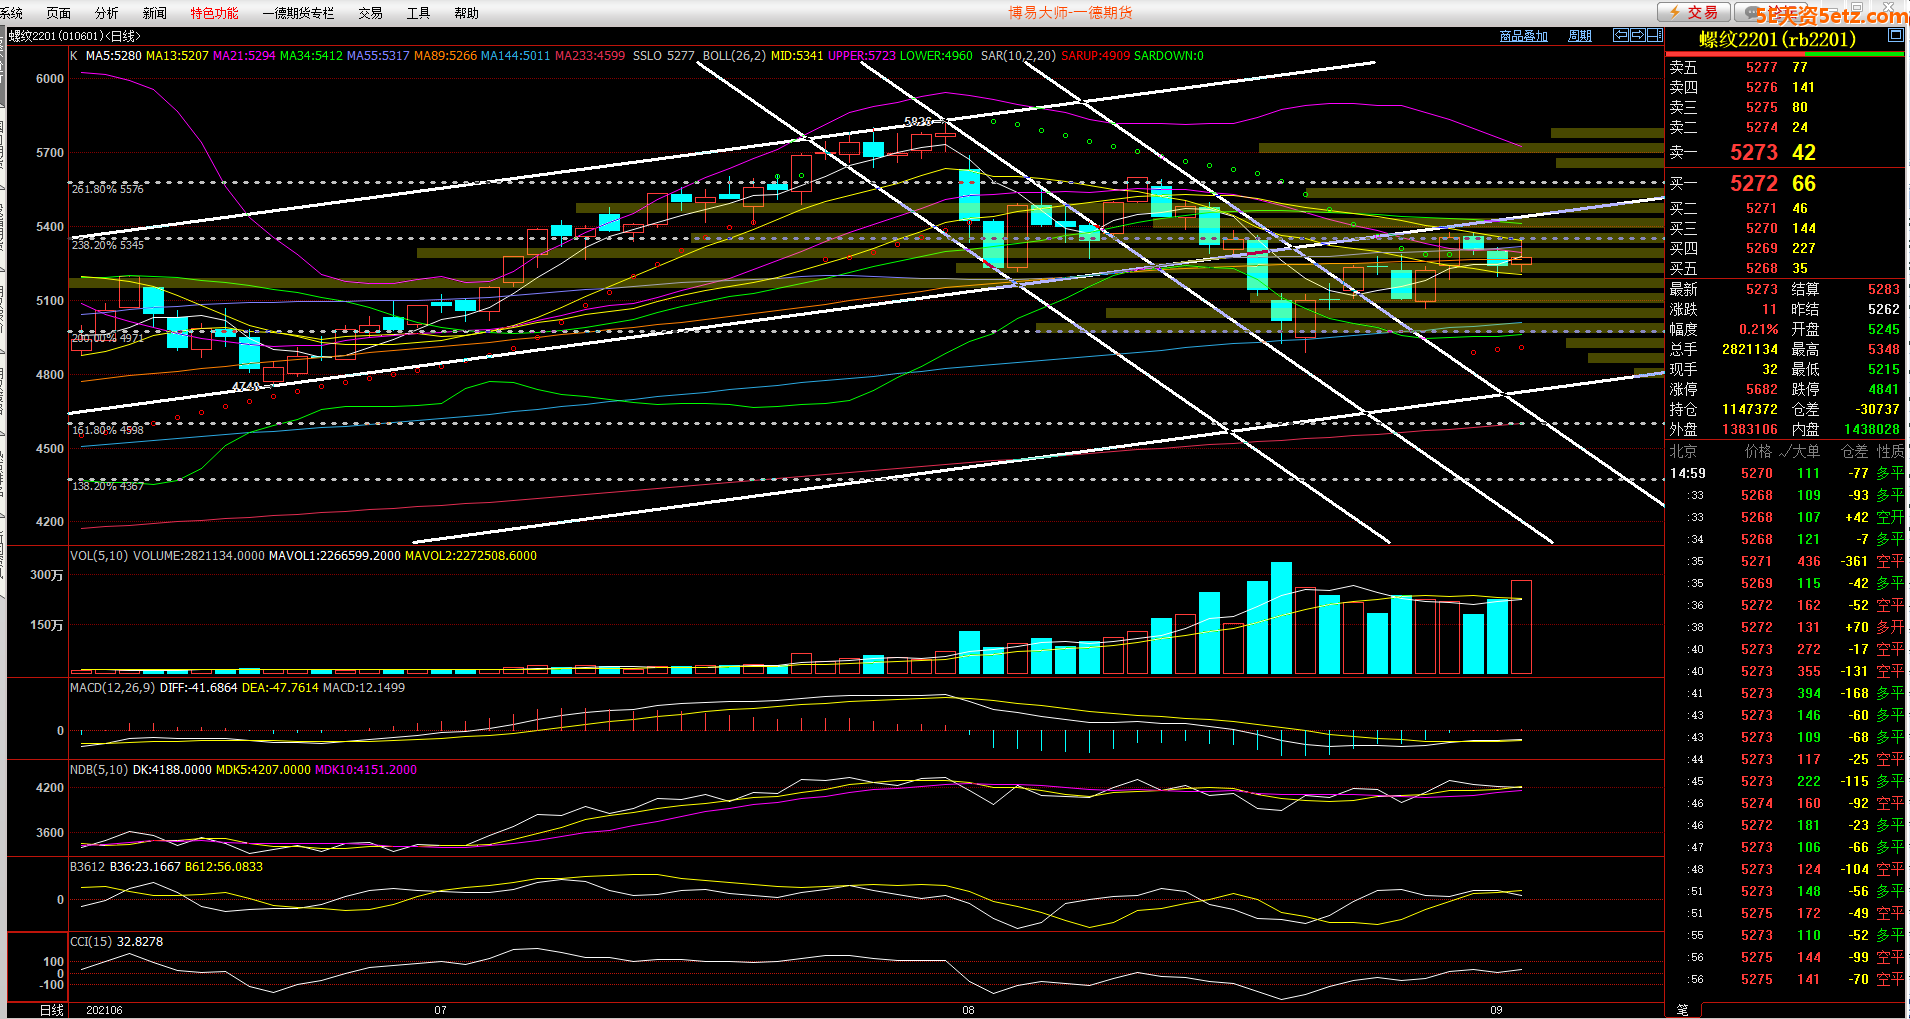Click the CCI(15) indicator label
1910x1019 pixels.
91,942
